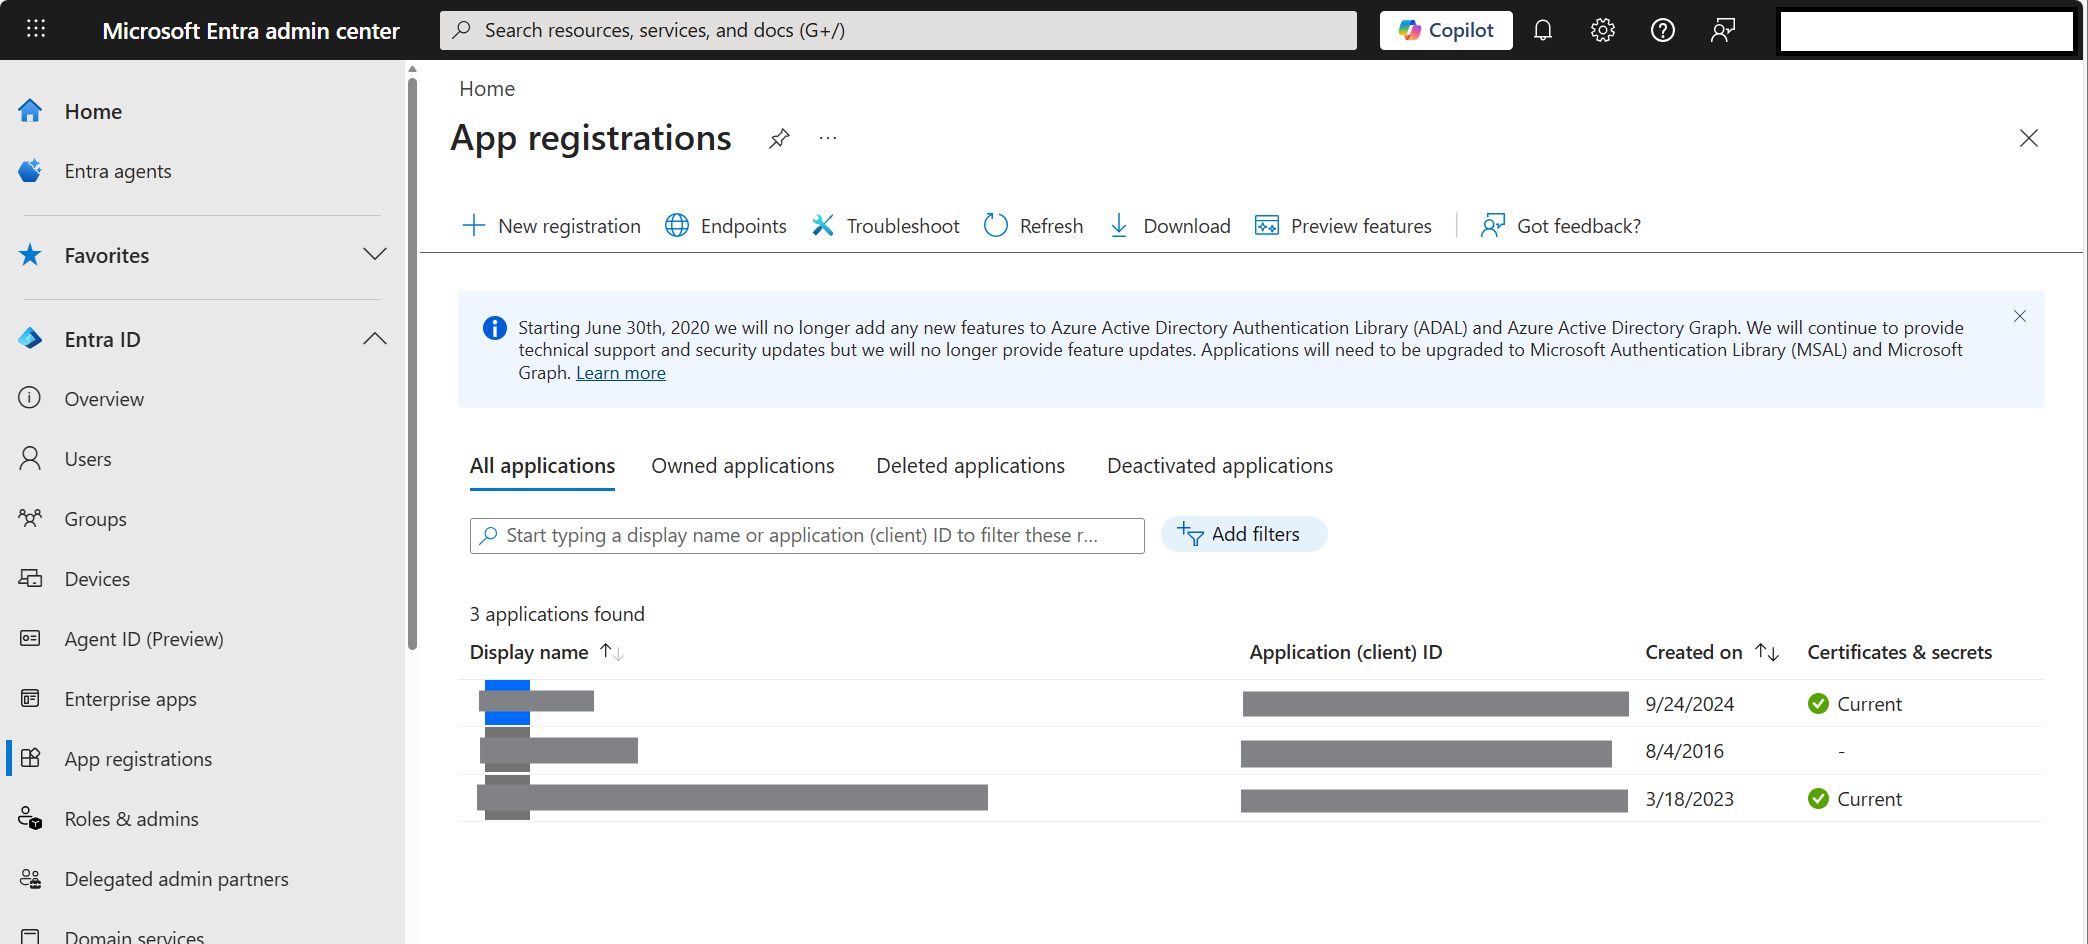
Task: Open the more options ellipsis beside title
Action: (x=827, y=138)
